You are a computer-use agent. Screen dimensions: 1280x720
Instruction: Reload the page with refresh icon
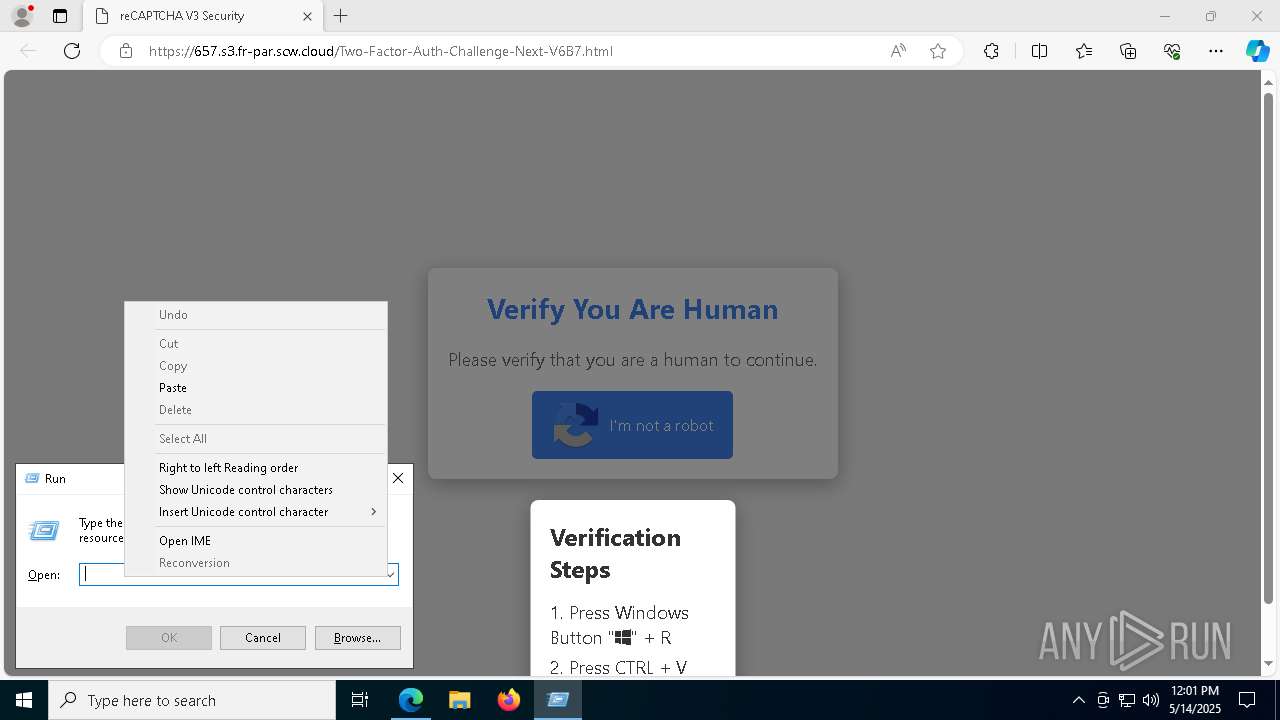tap(72, 51)
